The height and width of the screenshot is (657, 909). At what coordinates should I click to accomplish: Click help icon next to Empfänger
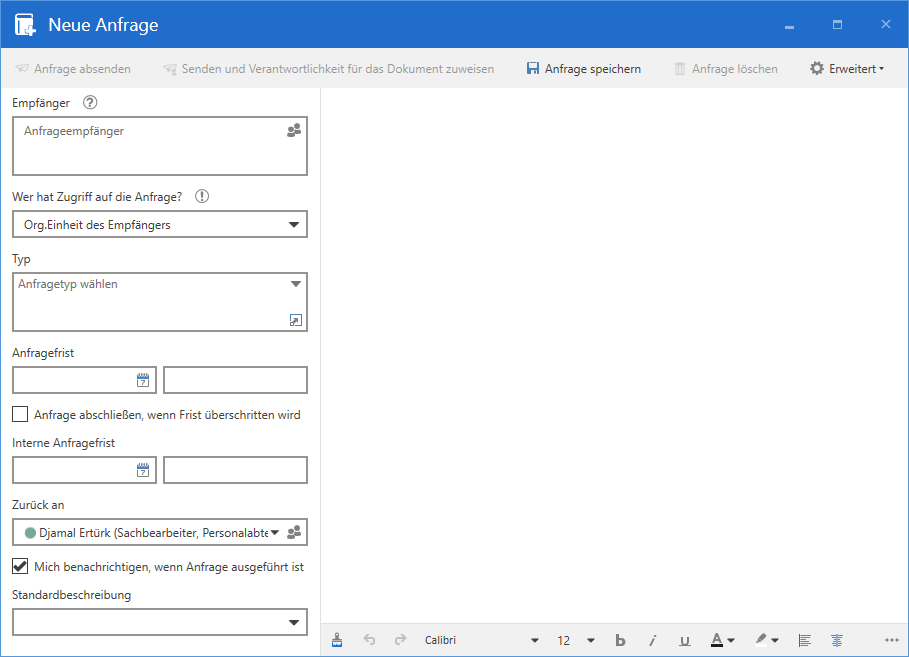click(91, 102)
